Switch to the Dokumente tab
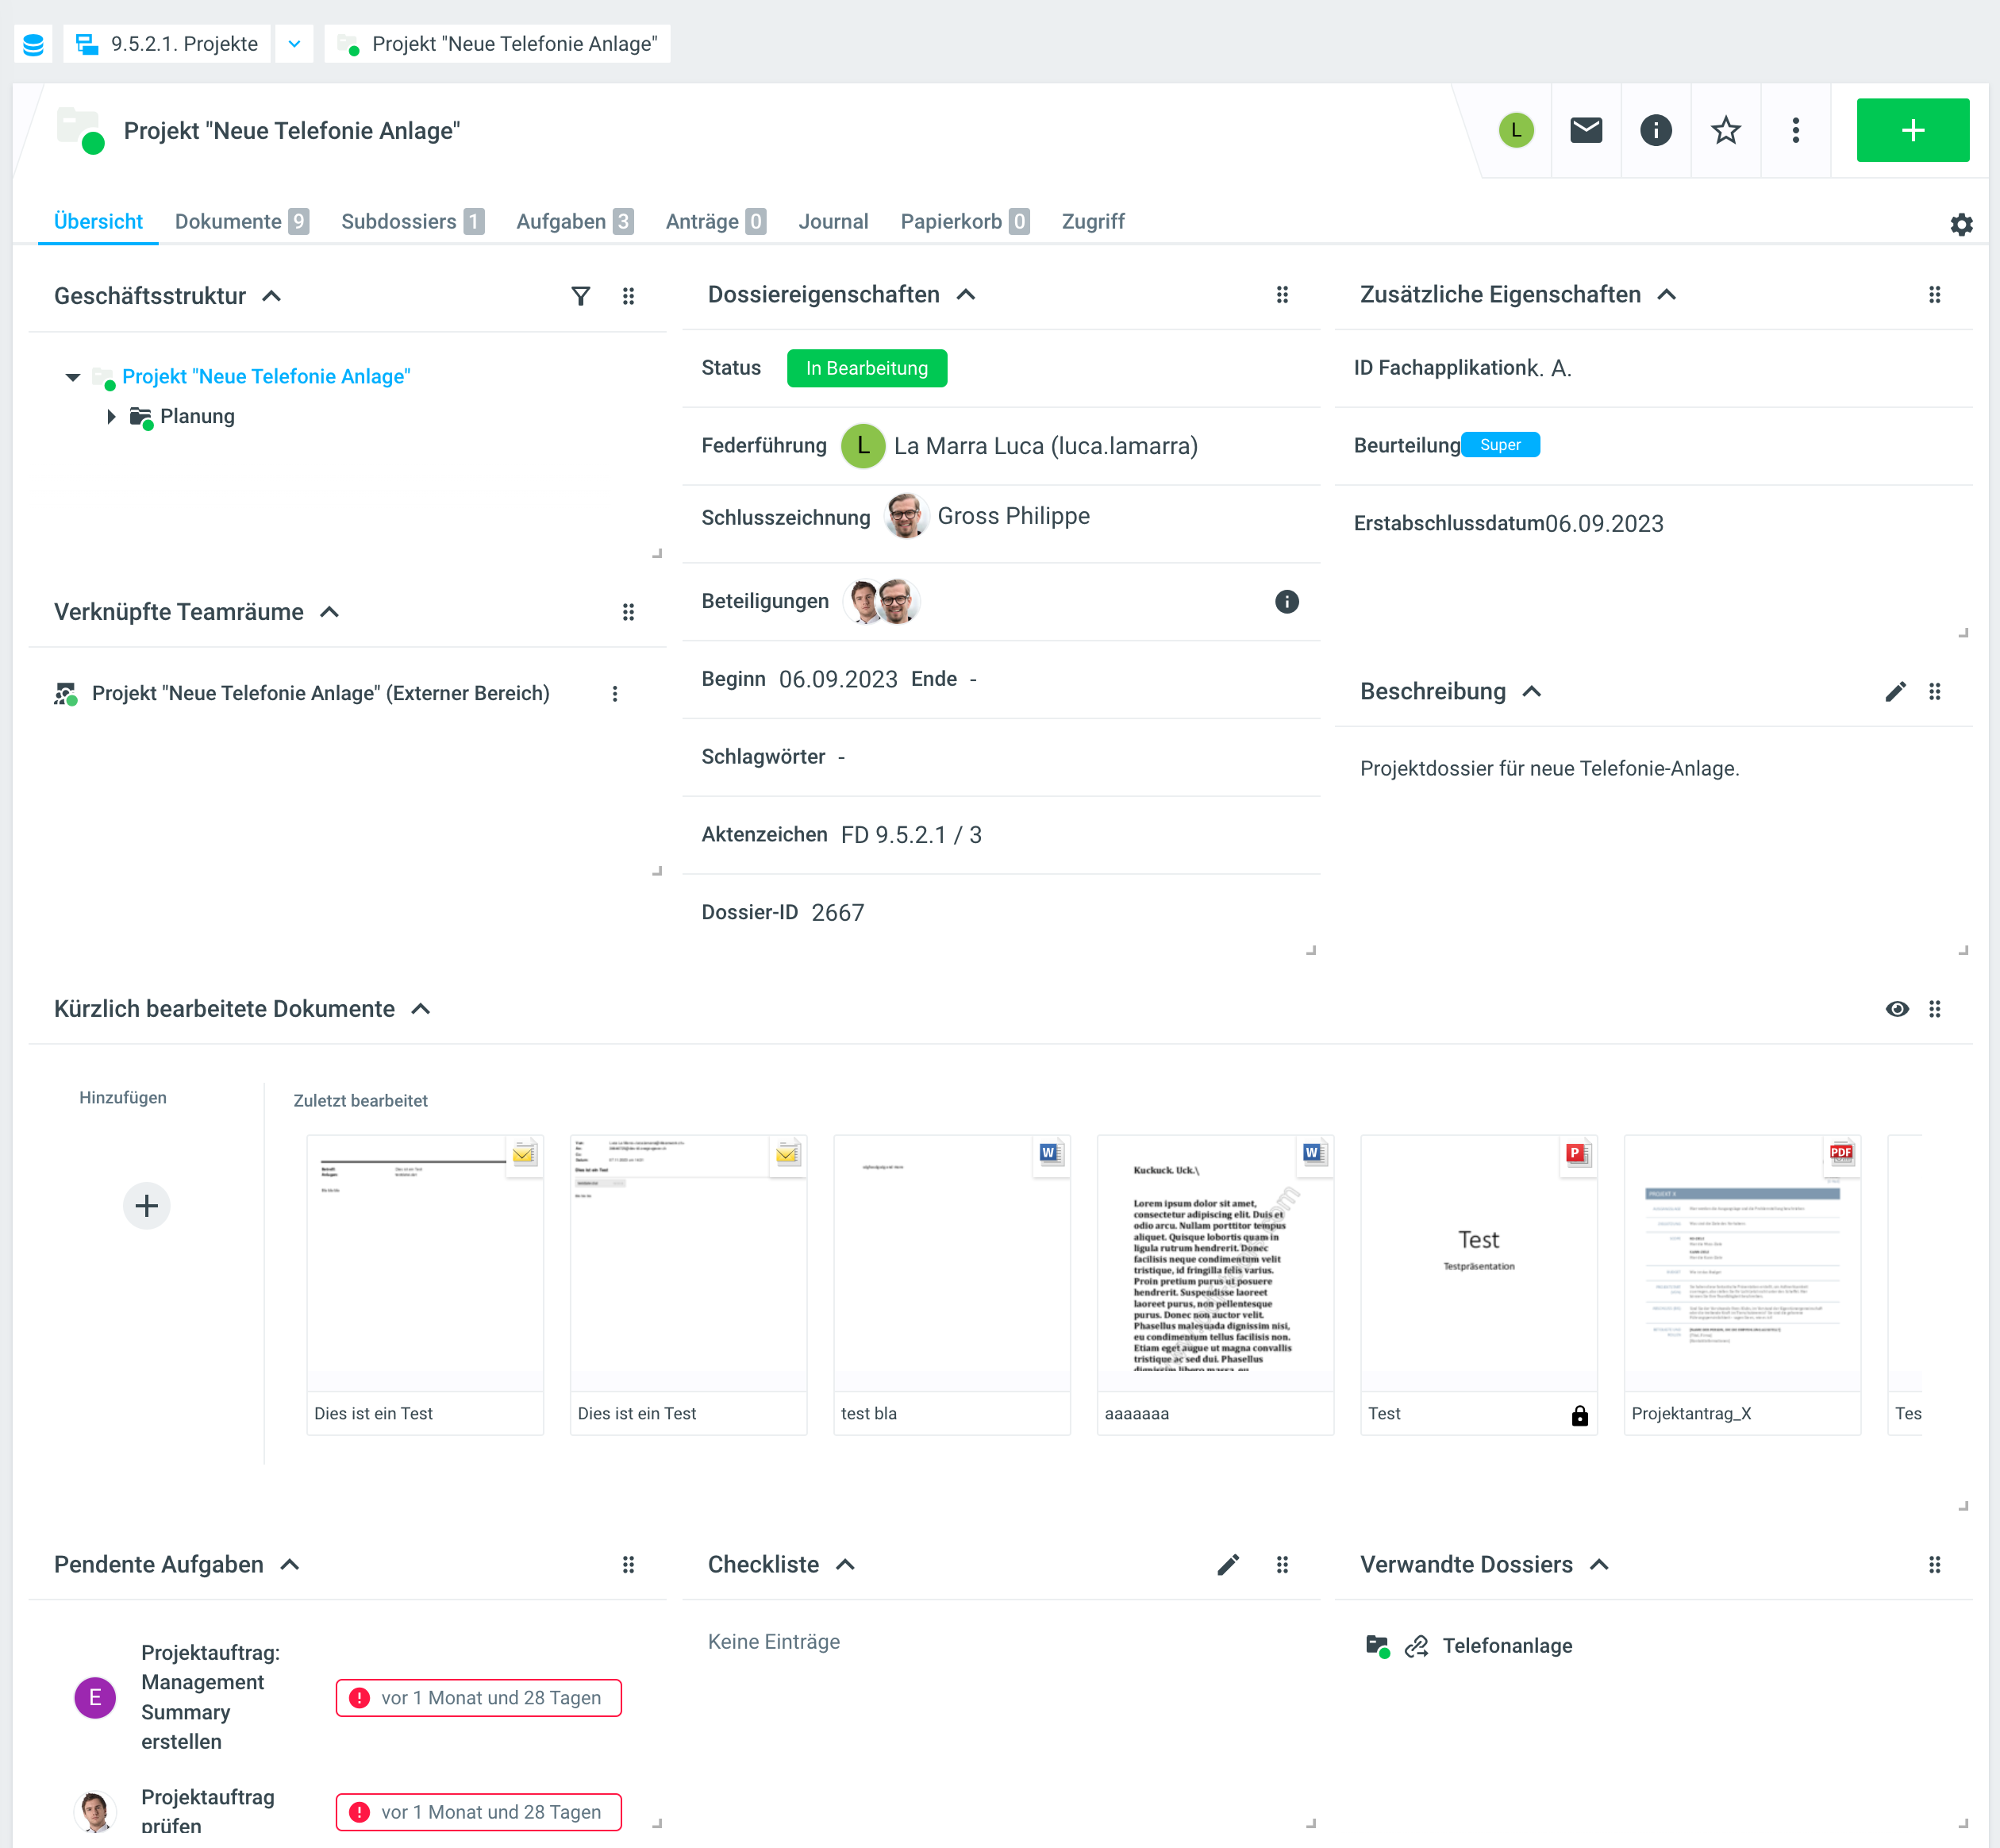The image size is (2000, 1848). [229, 221]
